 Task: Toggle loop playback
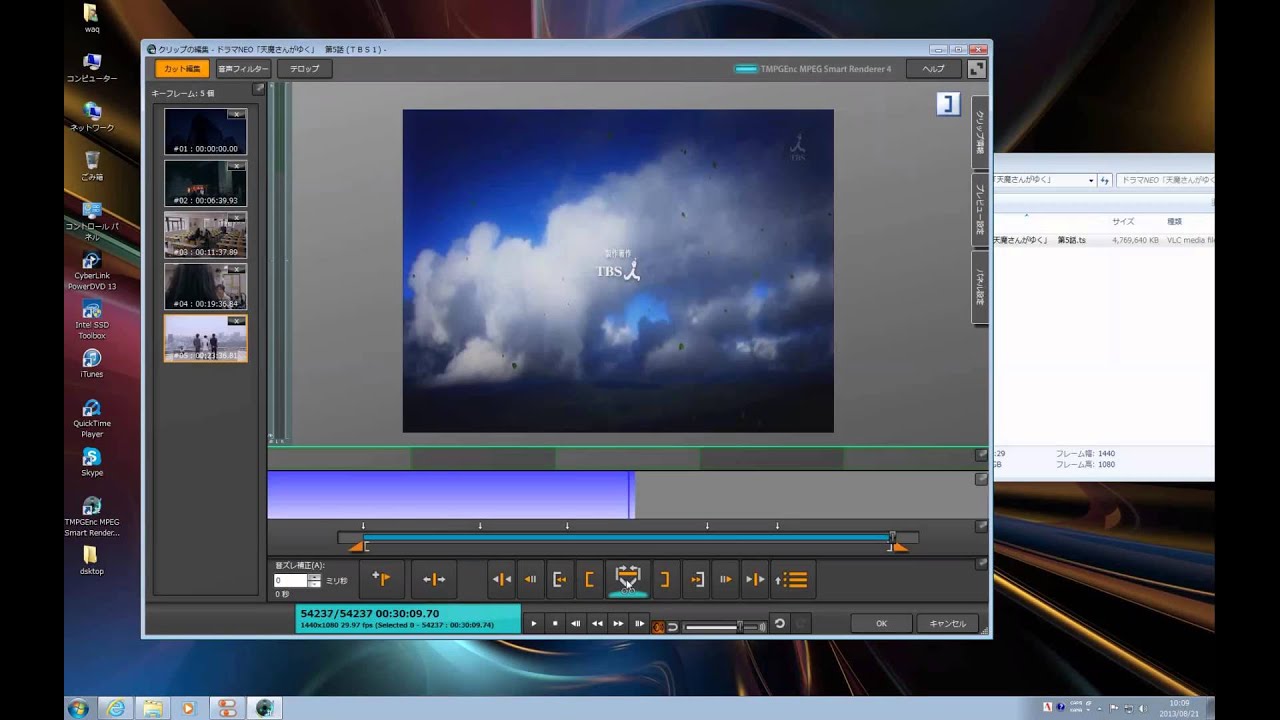[673, 627]
